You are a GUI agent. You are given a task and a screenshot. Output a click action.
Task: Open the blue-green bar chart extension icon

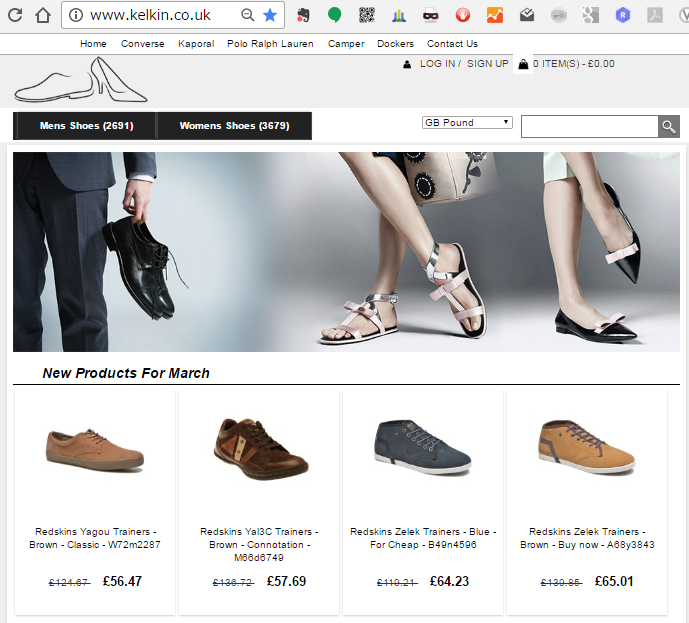tap(399, 16)
